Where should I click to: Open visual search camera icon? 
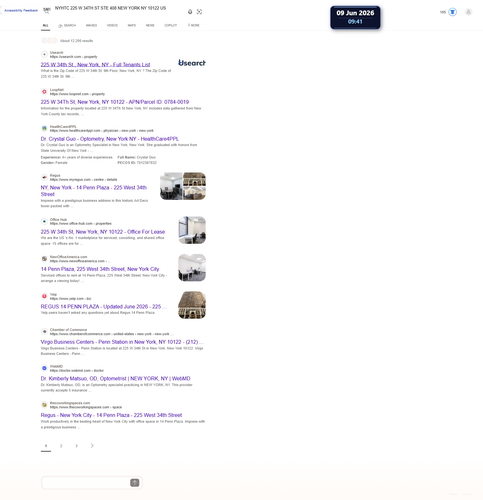point(199,12)
